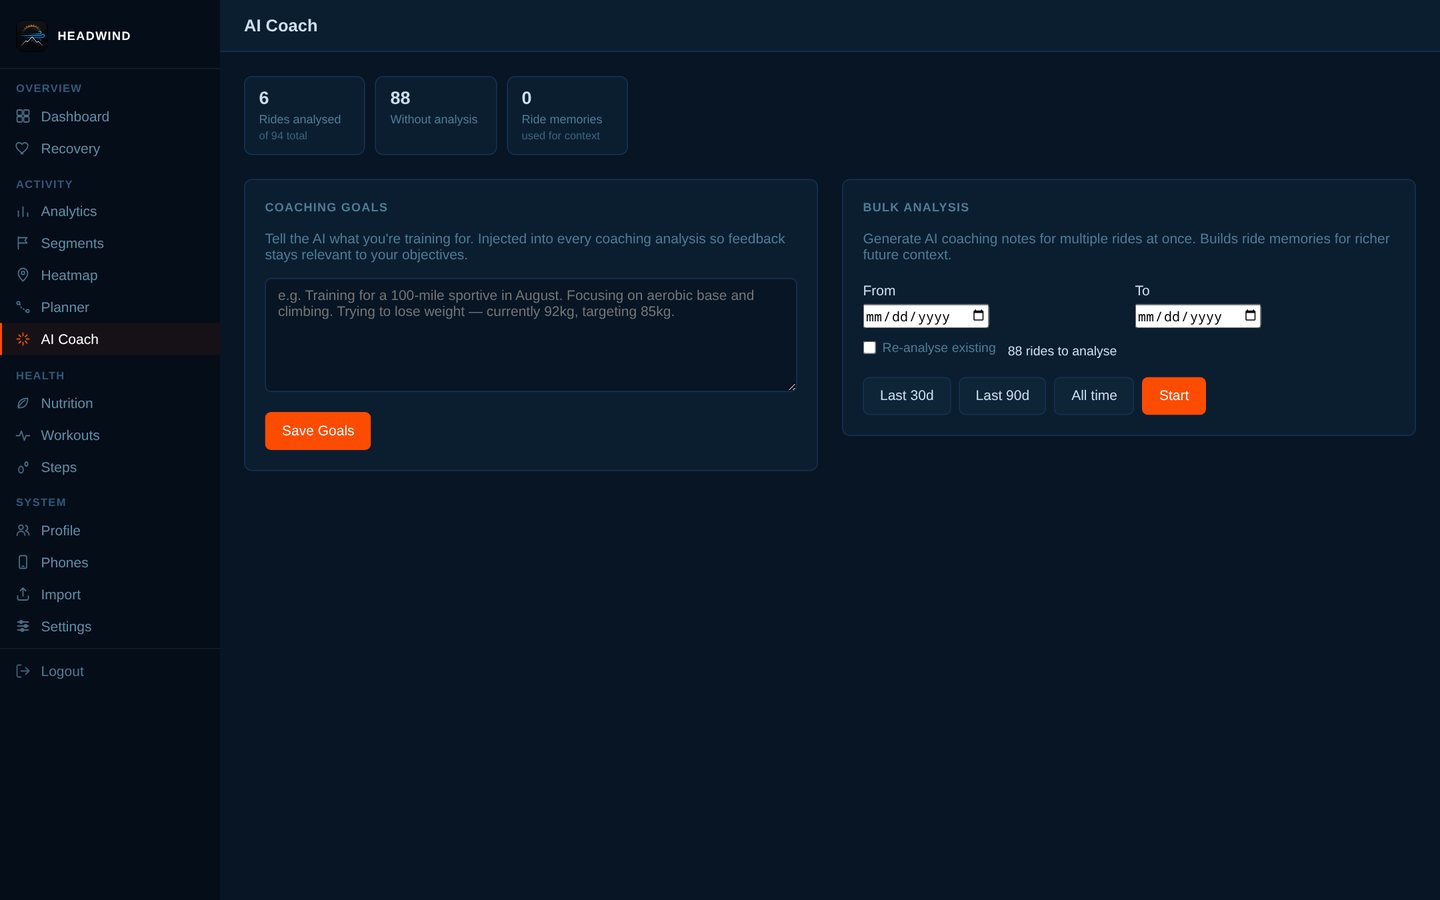Go to the Heatmap view

pos(110,276)
